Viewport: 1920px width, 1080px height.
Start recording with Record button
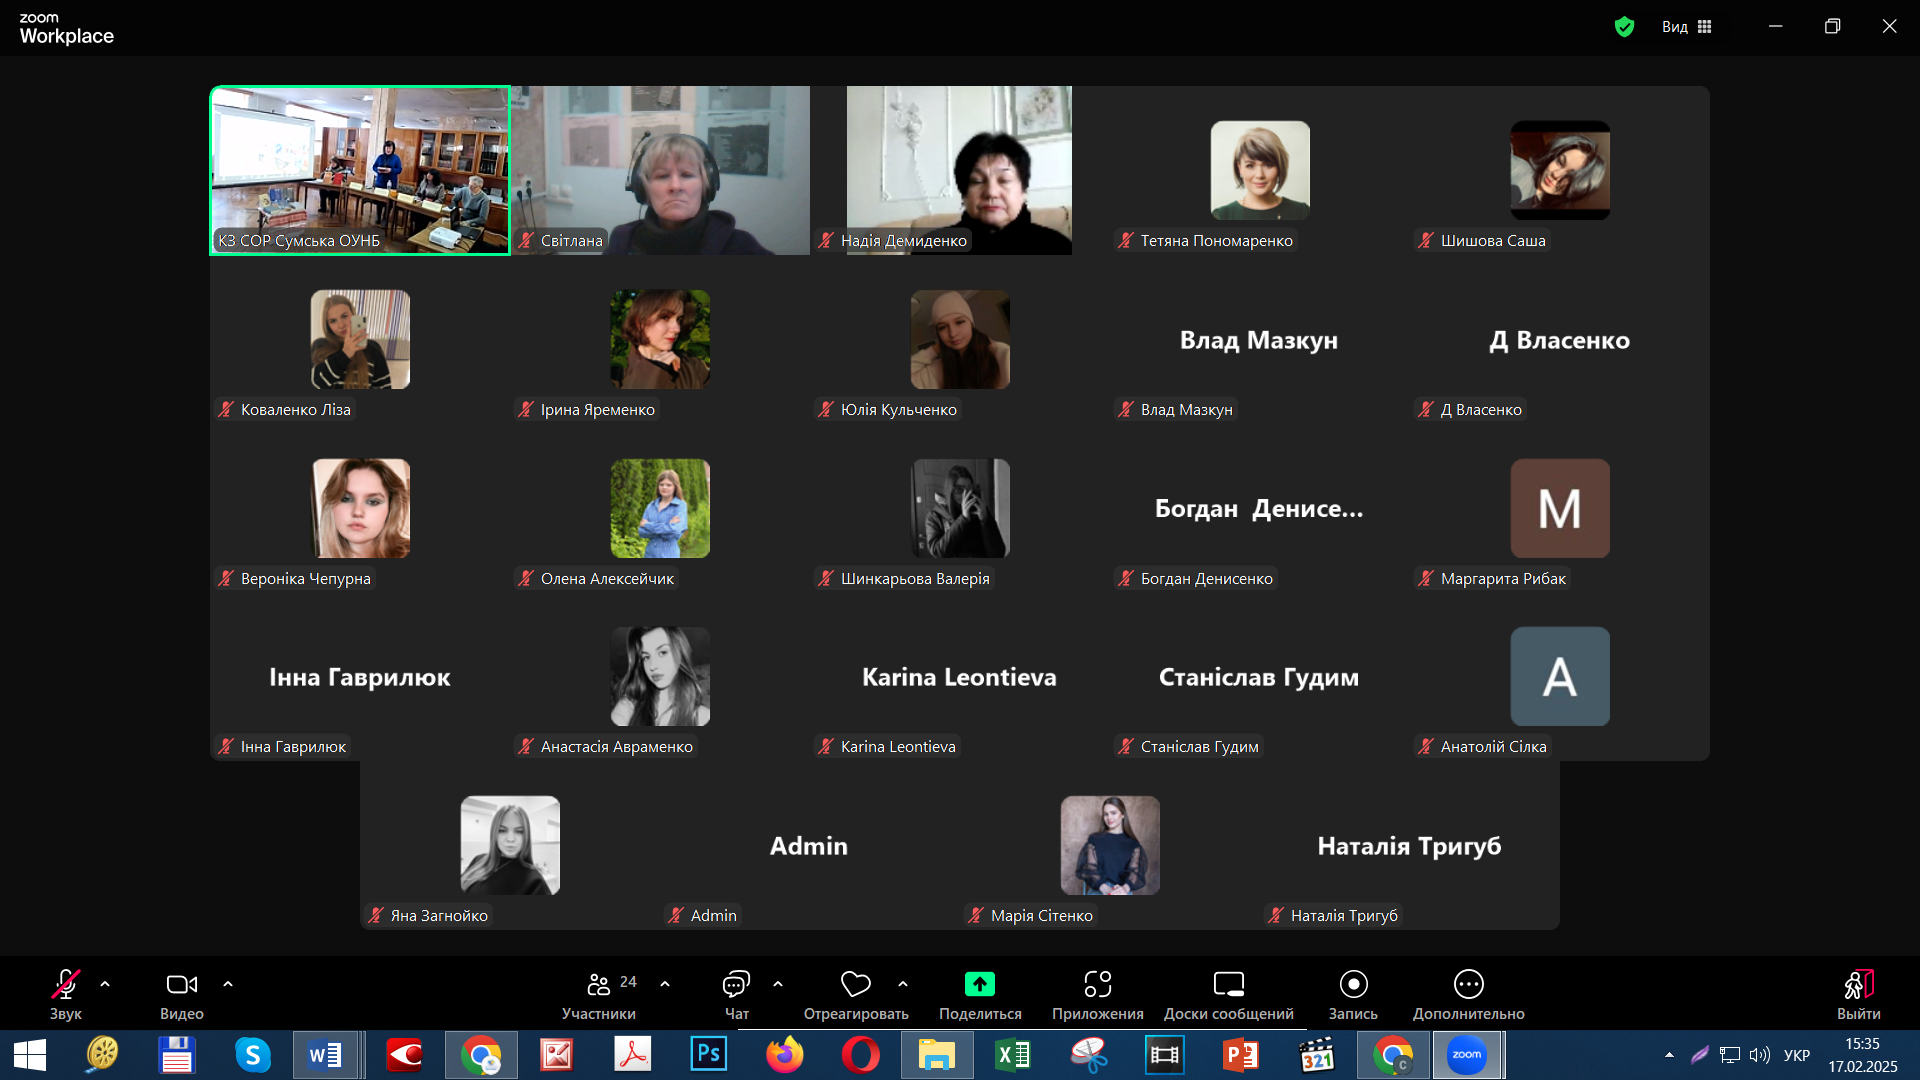click(x=1353, y=985)
